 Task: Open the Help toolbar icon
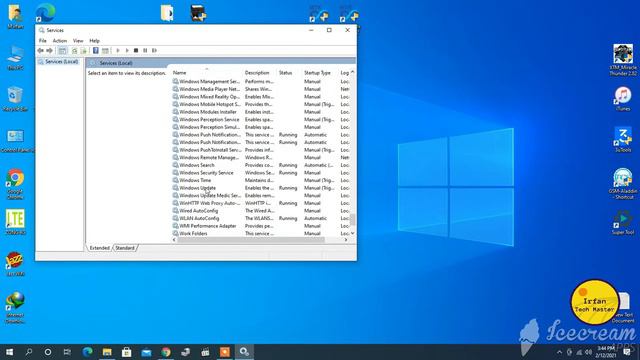(x=96, y=51)
